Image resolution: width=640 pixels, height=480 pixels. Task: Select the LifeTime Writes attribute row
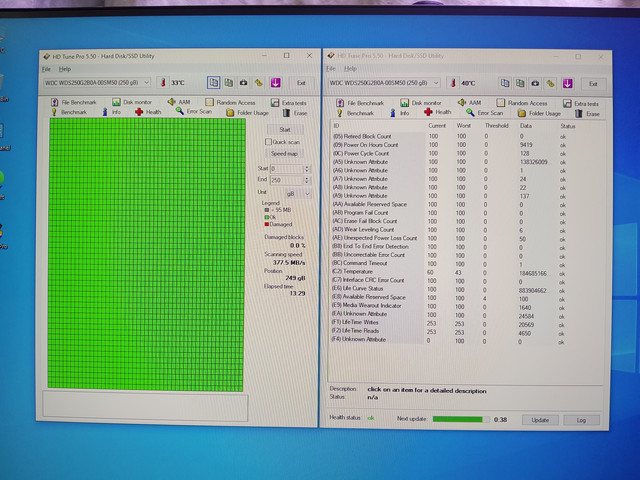click(449, 323)
